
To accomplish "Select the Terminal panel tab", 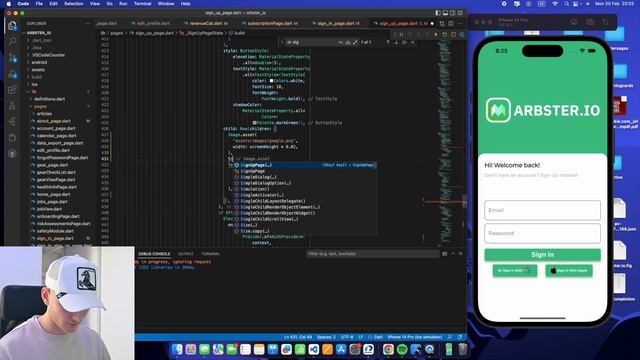I will coord(211,254).
